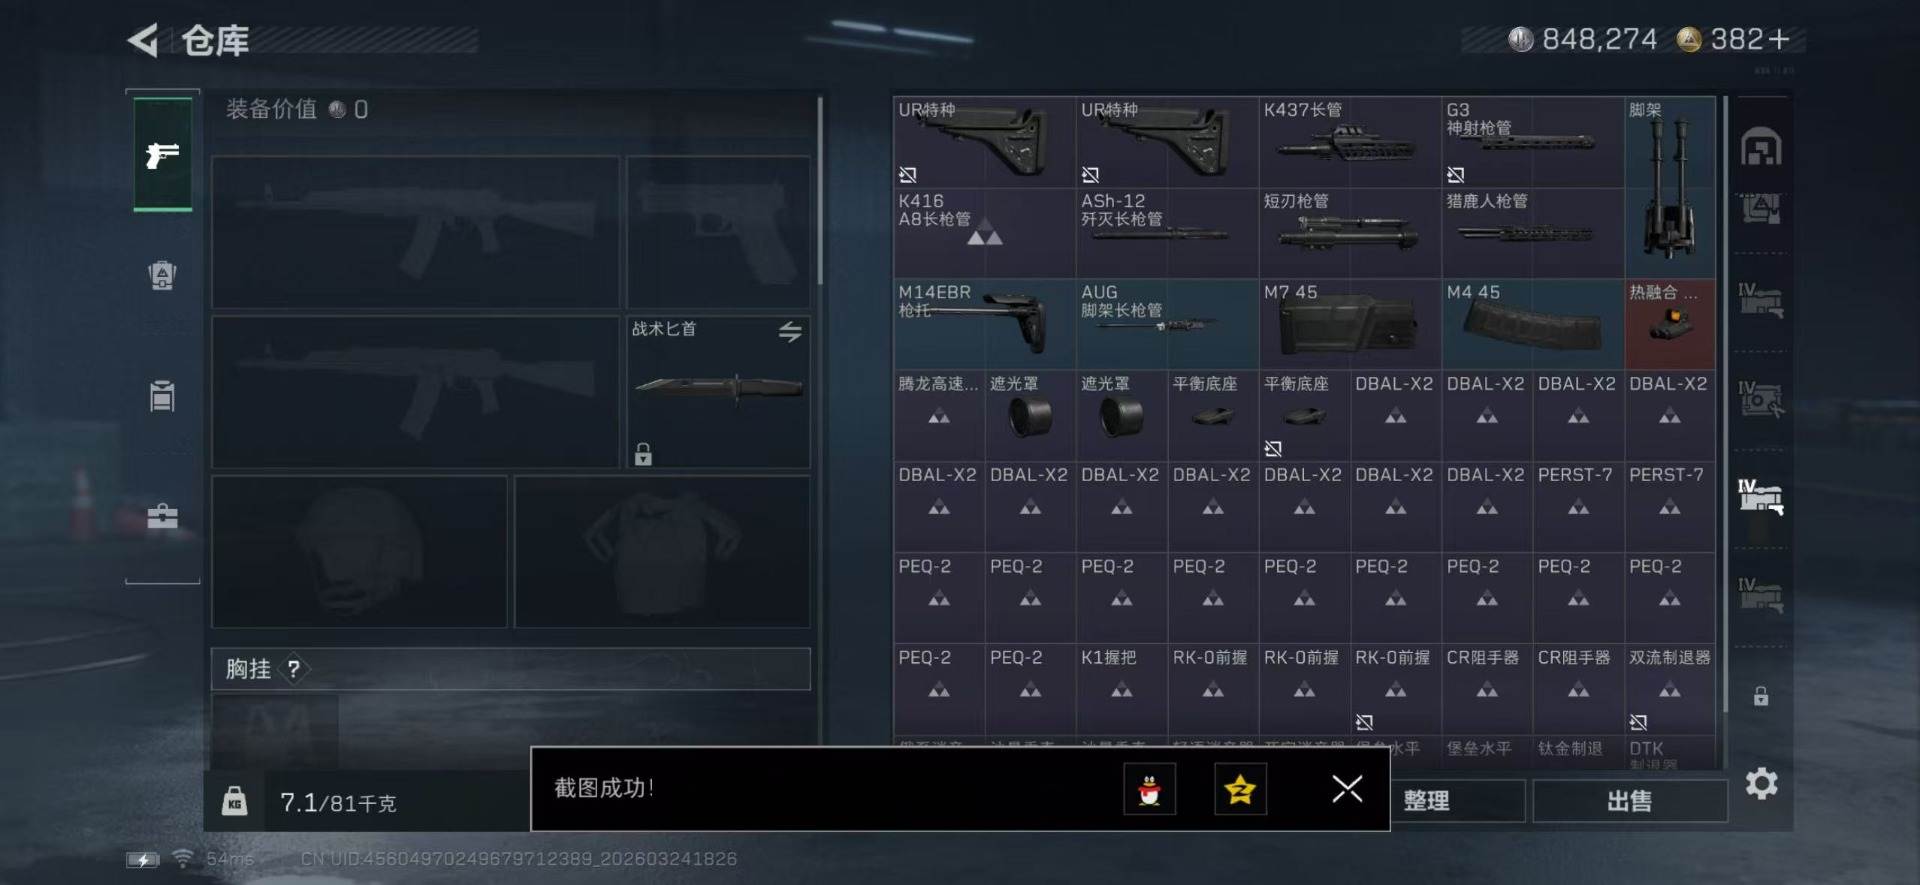This screenshot has width=1920, height=885.
Task: Click the 出售 sell button
Action: tap(1630, 801)
